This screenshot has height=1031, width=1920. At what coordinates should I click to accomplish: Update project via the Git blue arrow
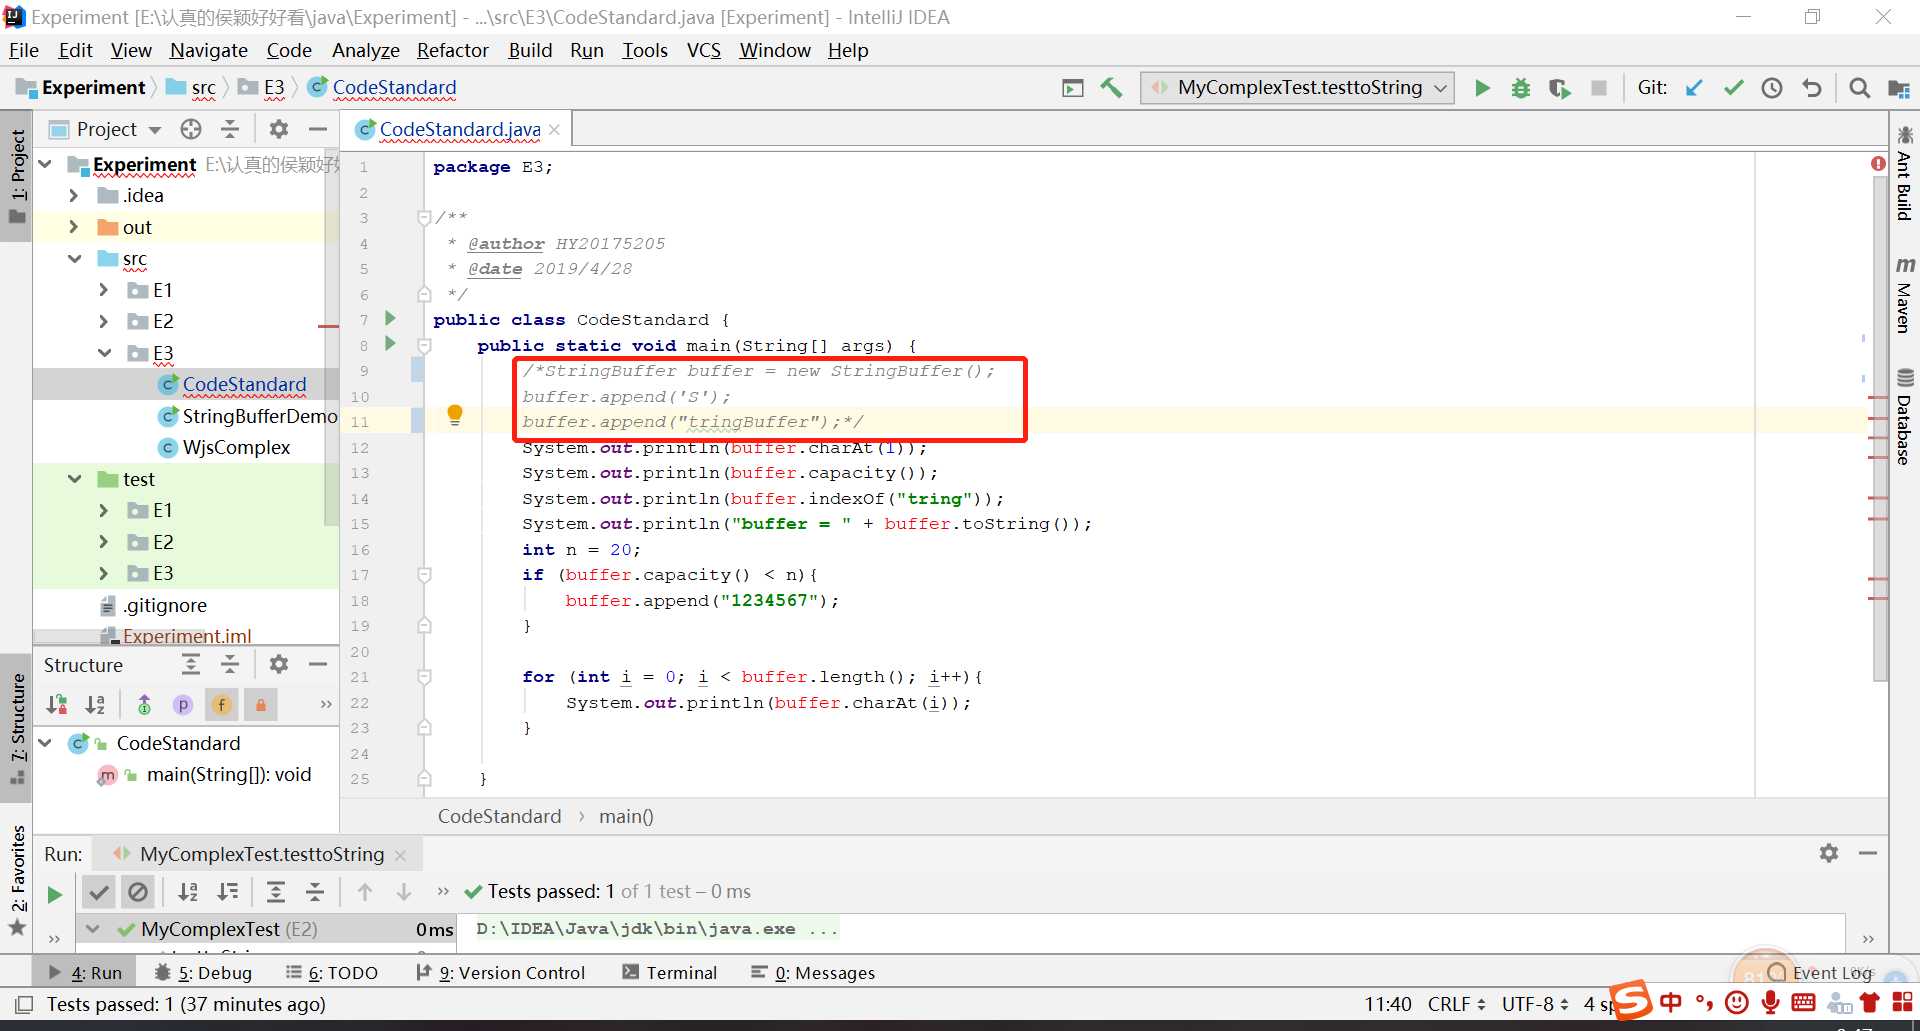(1694, 88)
